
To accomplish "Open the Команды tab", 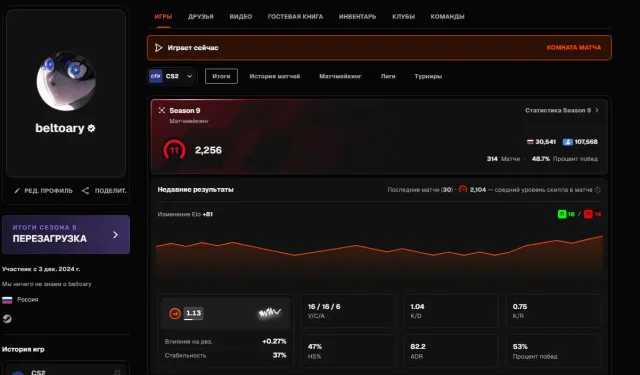I will tap(447, 17).
